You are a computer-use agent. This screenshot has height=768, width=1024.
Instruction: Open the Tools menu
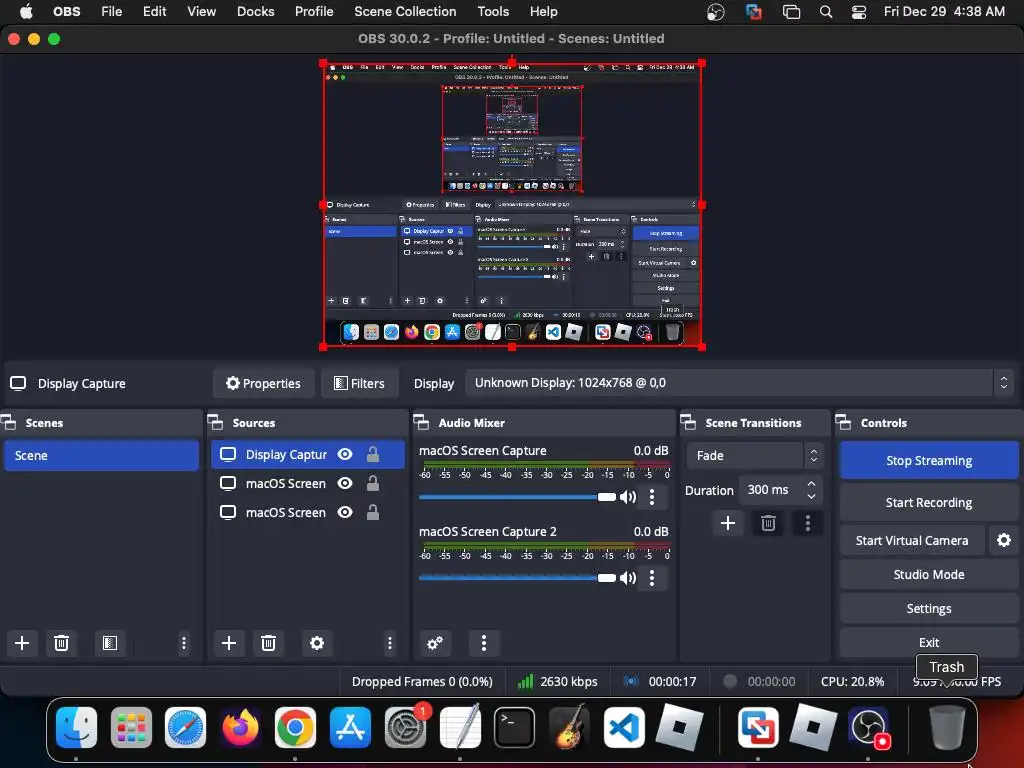493,12
